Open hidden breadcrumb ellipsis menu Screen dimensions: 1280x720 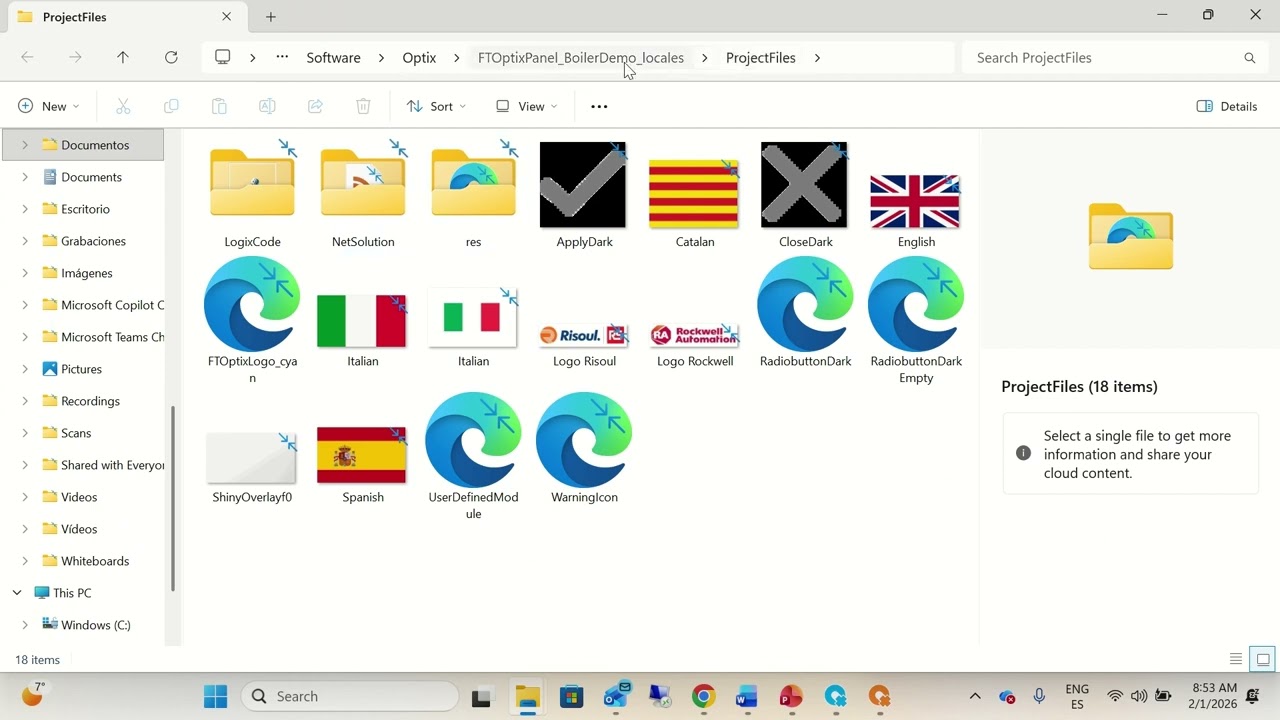(282, 58)
